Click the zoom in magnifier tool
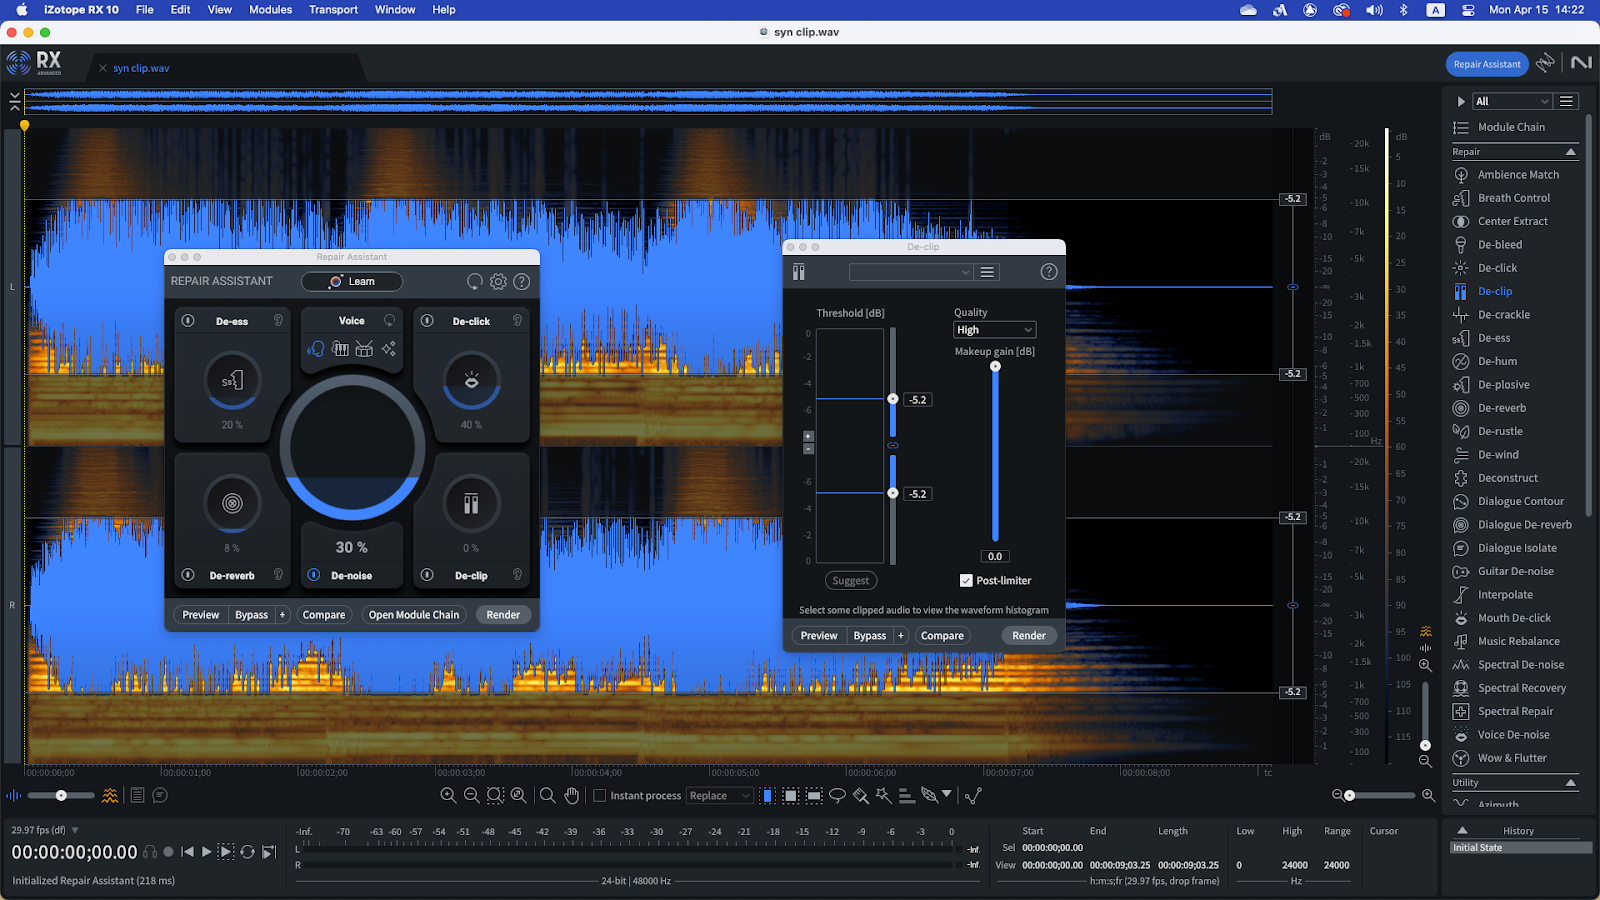Screen dimensions: 1600x900 click(448, 796)
